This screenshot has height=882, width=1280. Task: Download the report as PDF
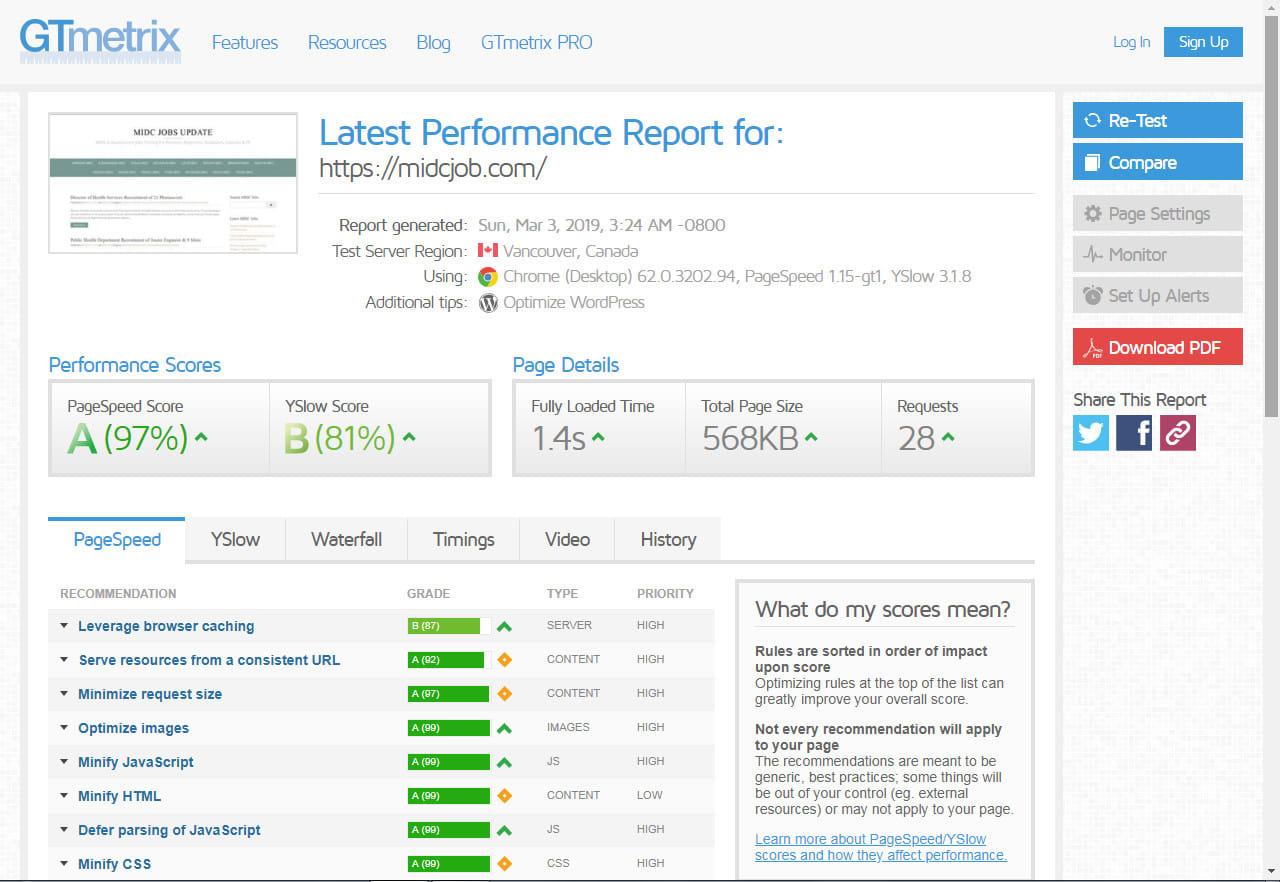1157,347
